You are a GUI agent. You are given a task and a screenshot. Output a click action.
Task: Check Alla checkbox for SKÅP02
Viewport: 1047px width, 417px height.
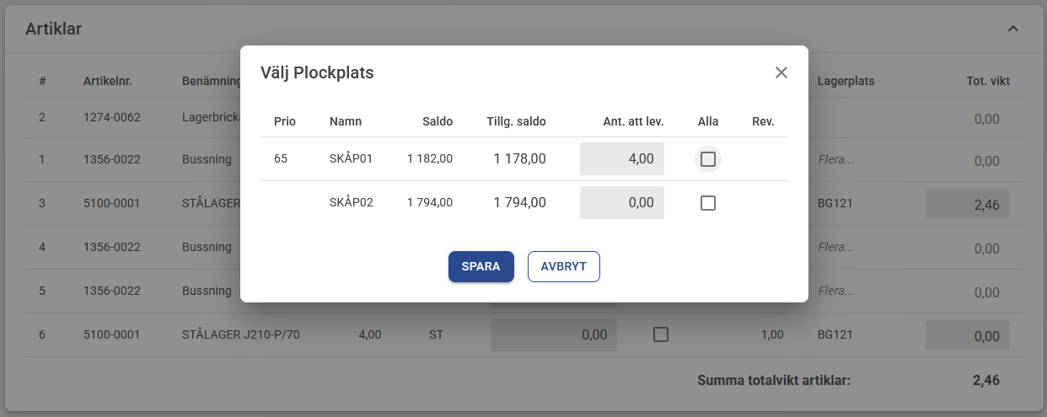tap(708, 203)
